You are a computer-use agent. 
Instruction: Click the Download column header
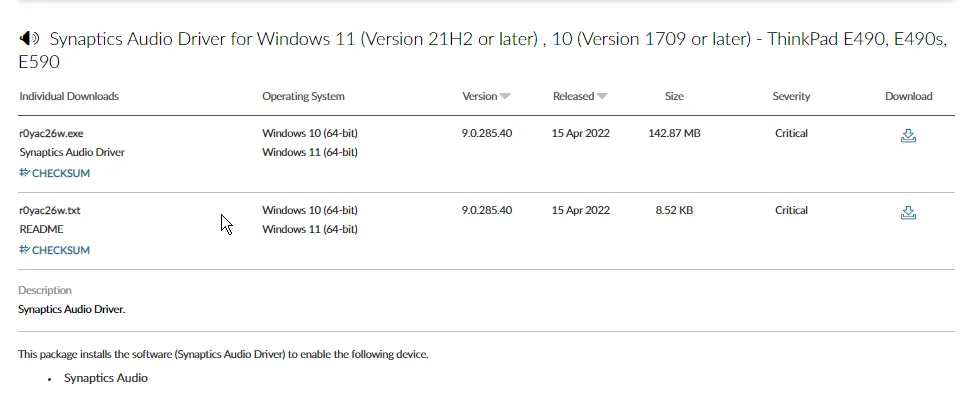point(908,97)
